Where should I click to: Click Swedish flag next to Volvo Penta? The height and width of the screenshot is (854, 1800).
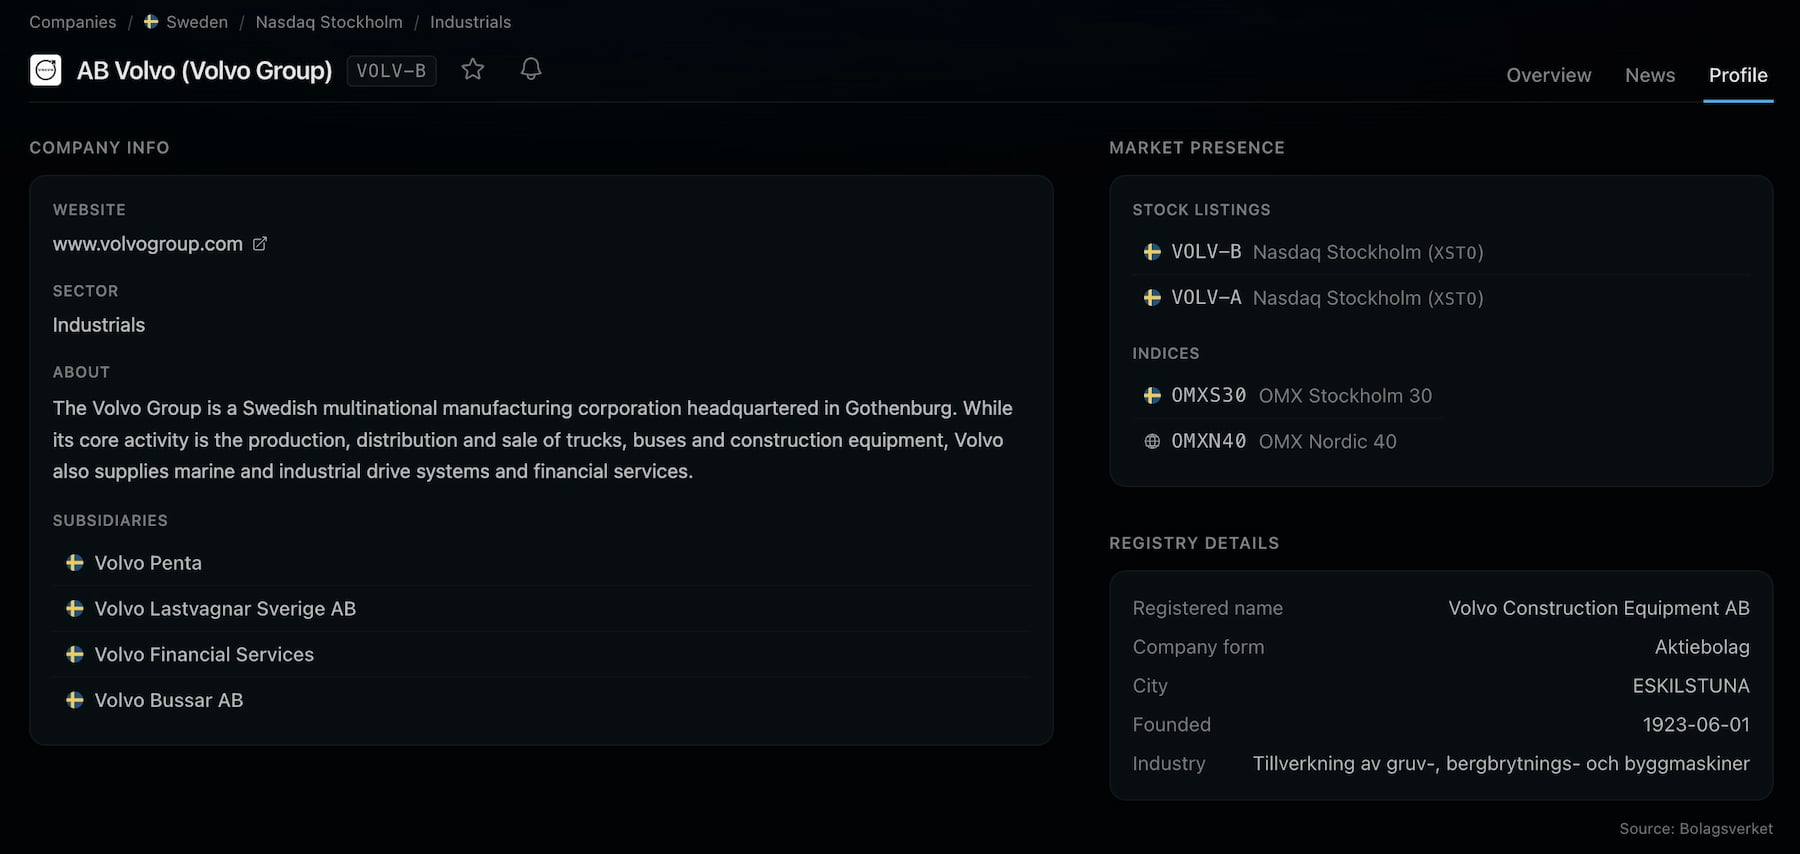pyautogui.click(x=74, y=563)
